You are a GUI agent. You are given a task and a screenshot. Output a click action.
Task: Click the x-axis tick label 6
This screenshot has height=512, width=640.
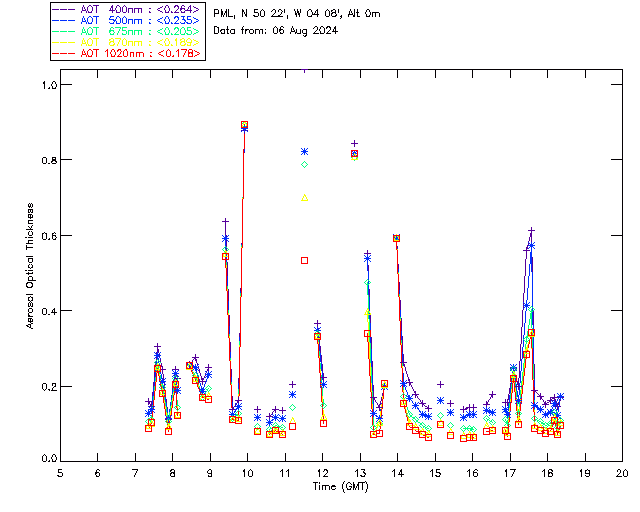98,473
